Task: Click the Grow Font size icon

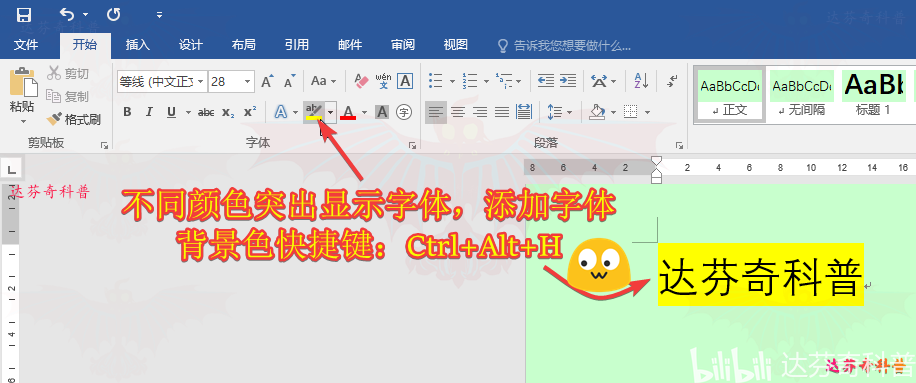Action: [x=267, y=81]
